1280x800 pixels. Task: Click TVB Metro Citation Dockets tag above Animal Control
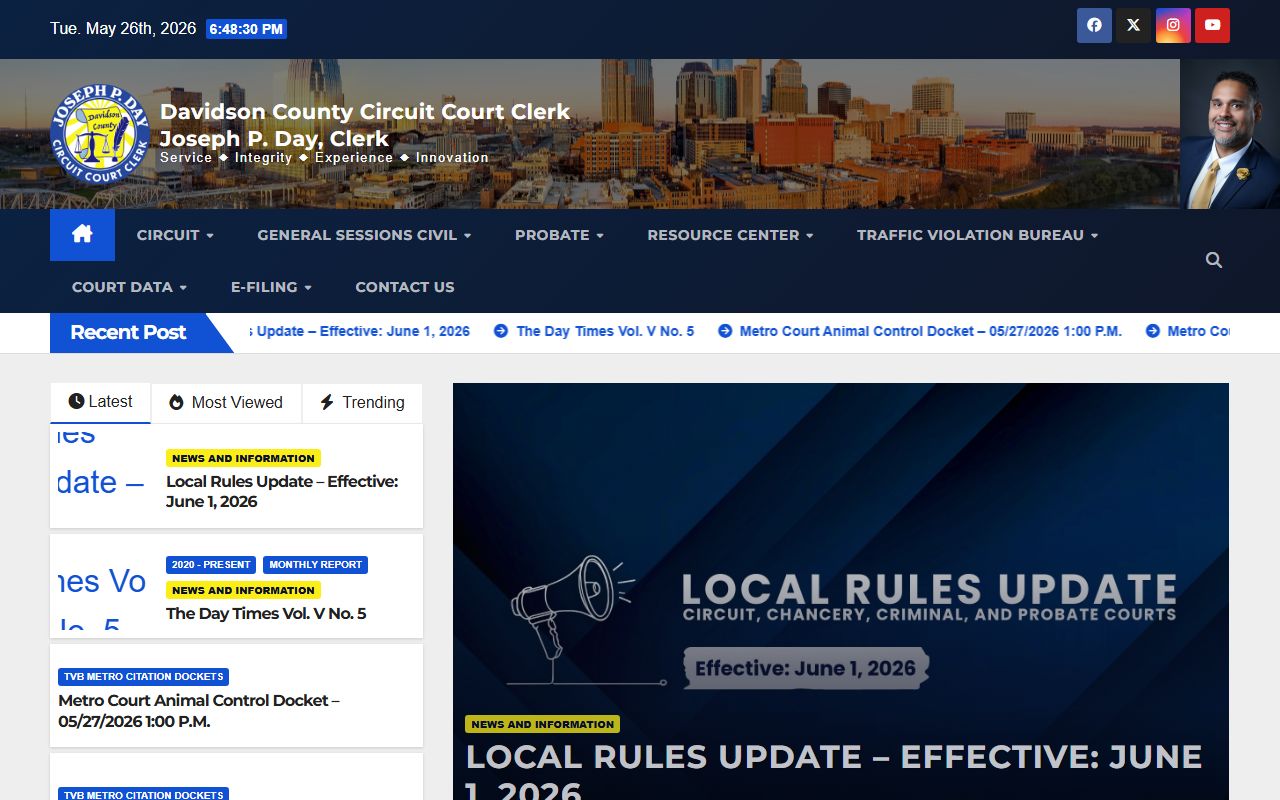pyautogui.click(x=143, y=676)
